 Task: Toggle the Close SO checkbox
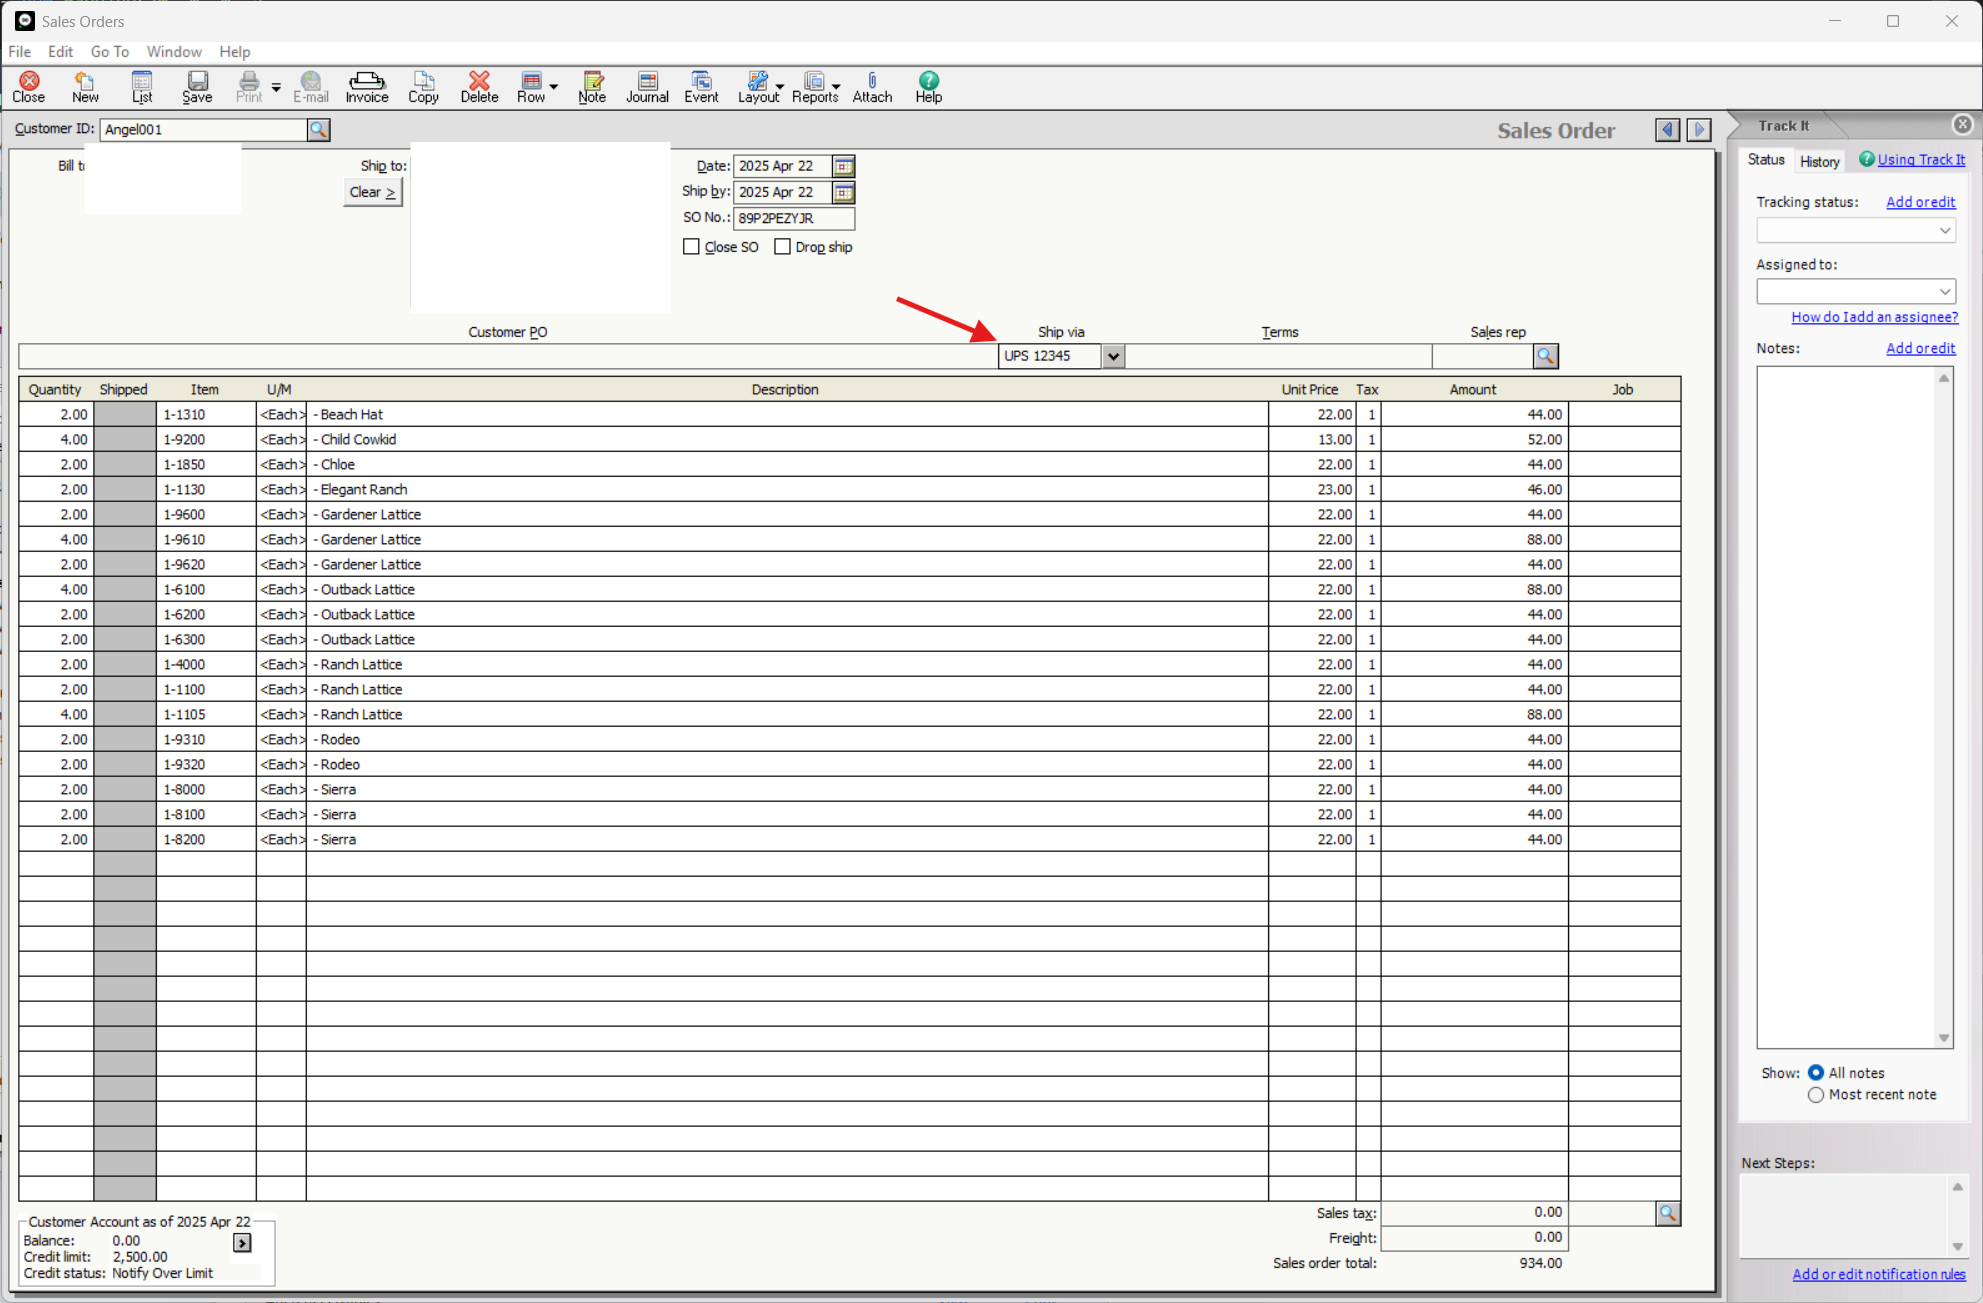coord(691,247)
